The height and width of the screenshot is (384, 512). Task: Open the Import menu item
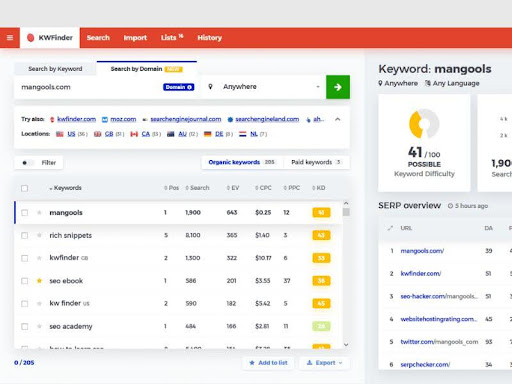point(135,38)
